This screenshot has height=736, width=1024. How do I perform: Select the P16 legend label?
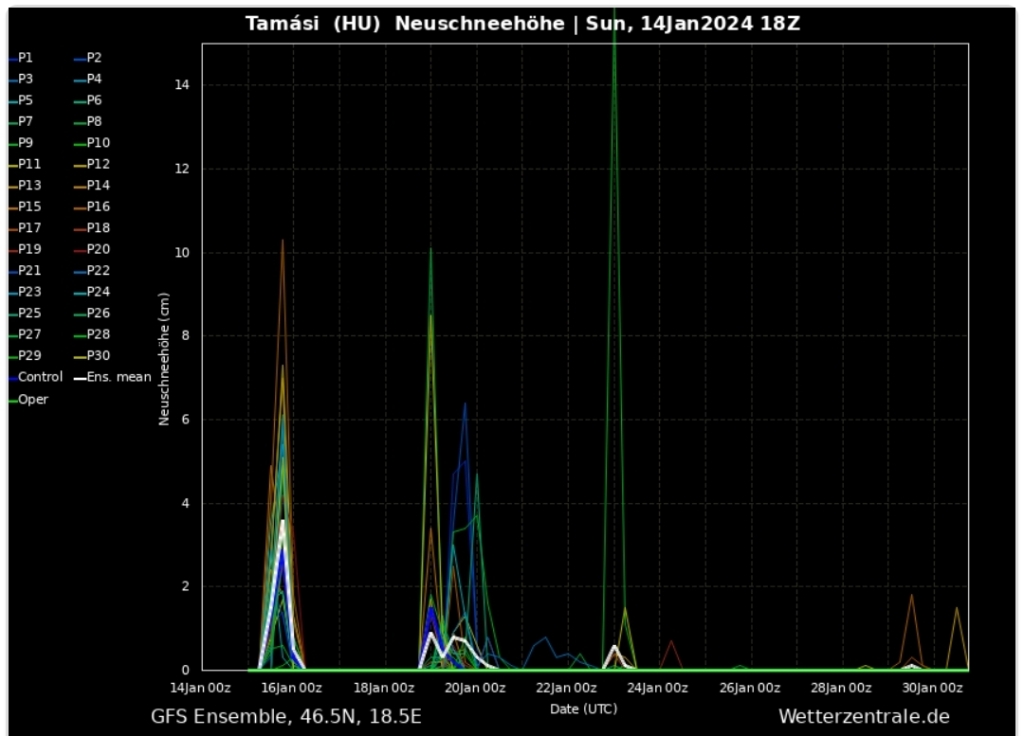(98, 207)
